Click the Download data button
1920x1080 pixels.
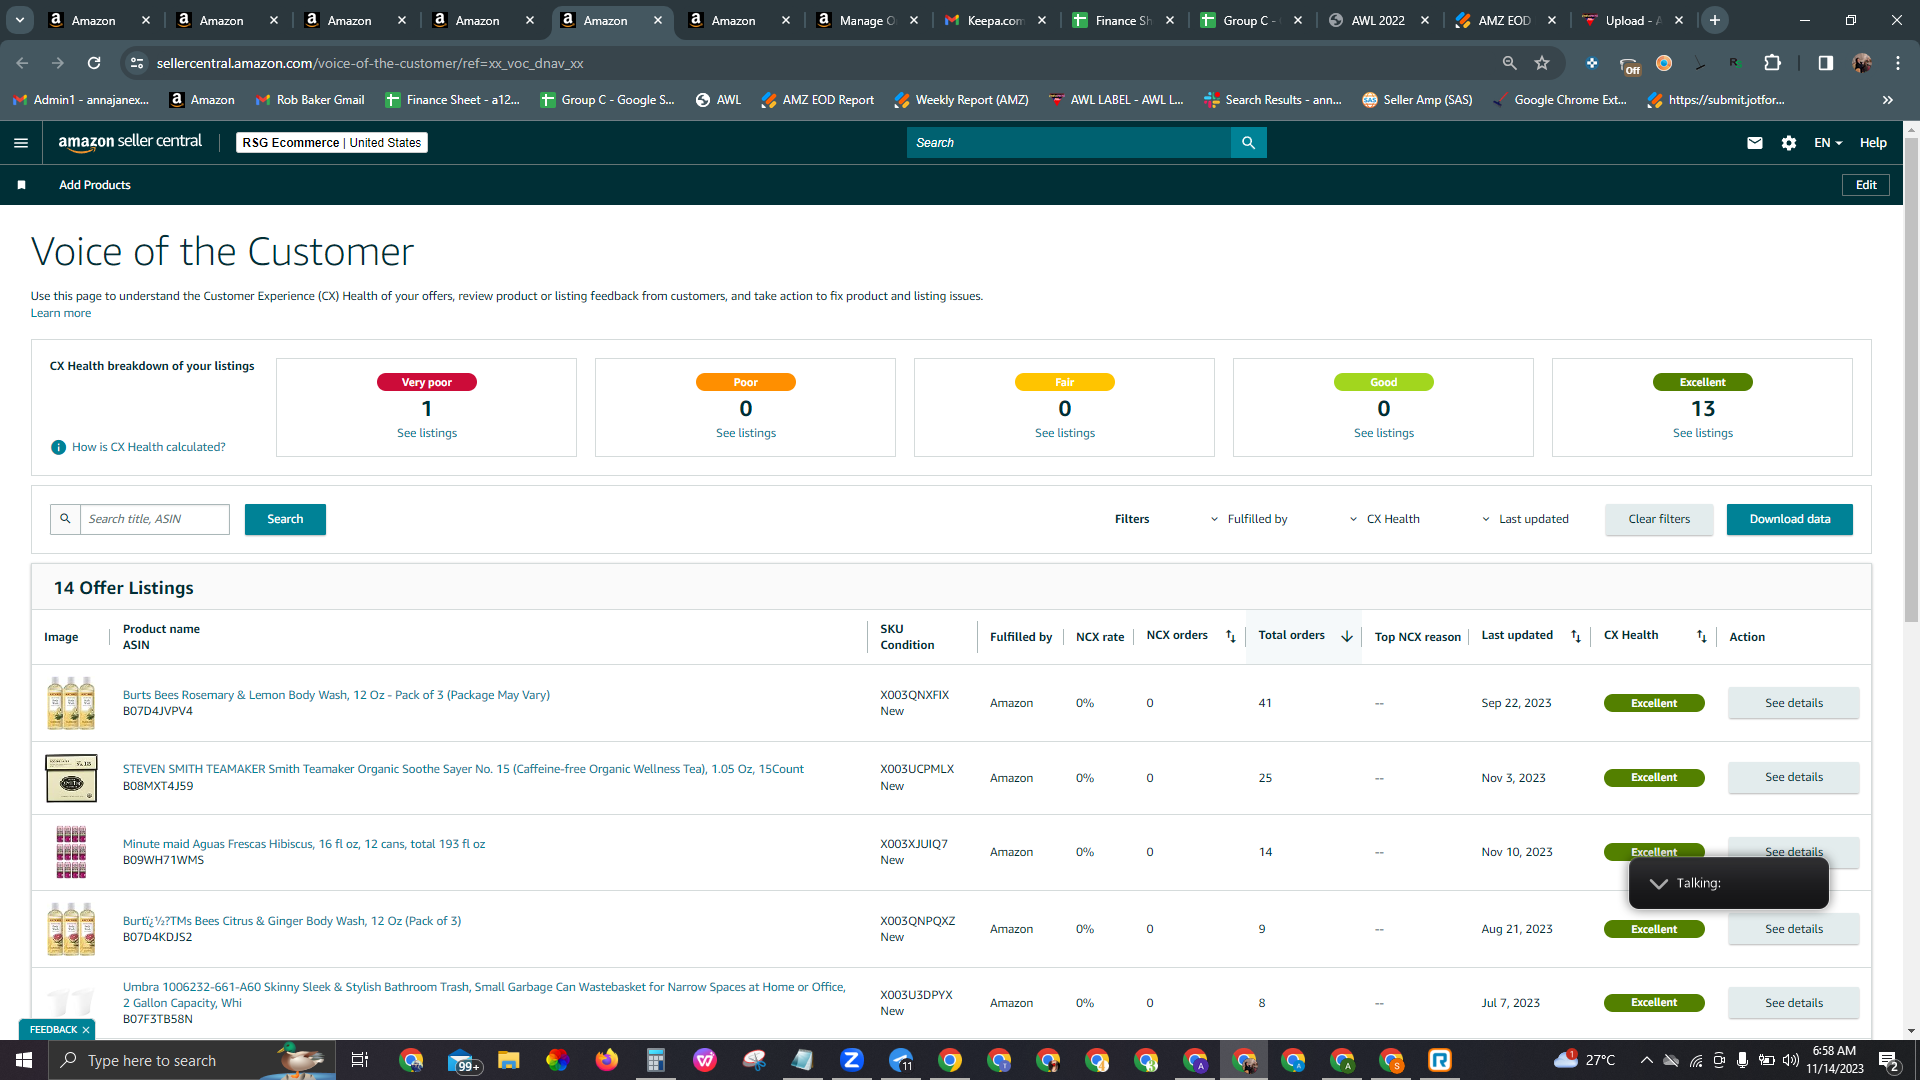pos(1789,519)
